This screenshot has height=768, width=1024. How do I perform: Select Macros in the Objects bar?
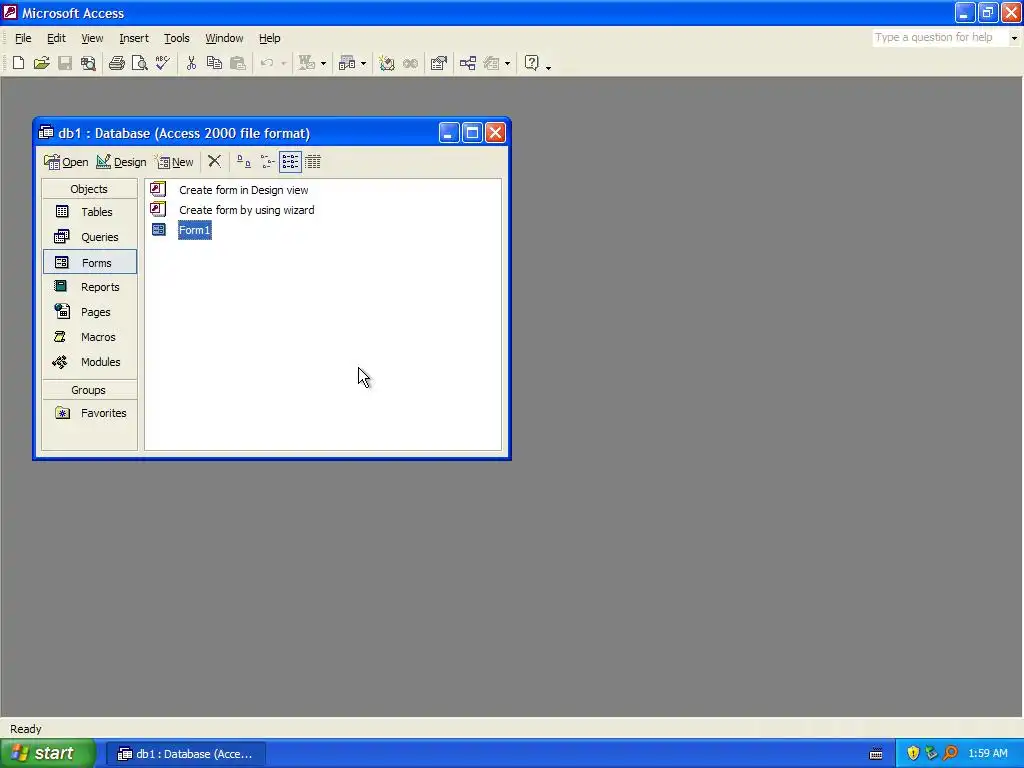tap(89, 337)
